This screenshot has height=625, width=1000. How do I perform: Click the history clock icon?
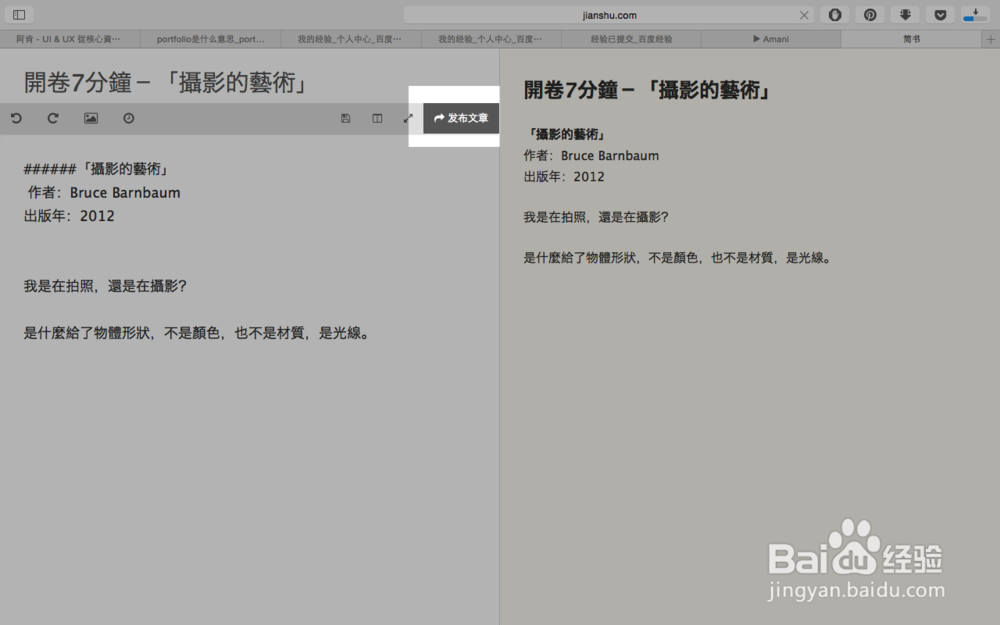click(x=128, y=118)
